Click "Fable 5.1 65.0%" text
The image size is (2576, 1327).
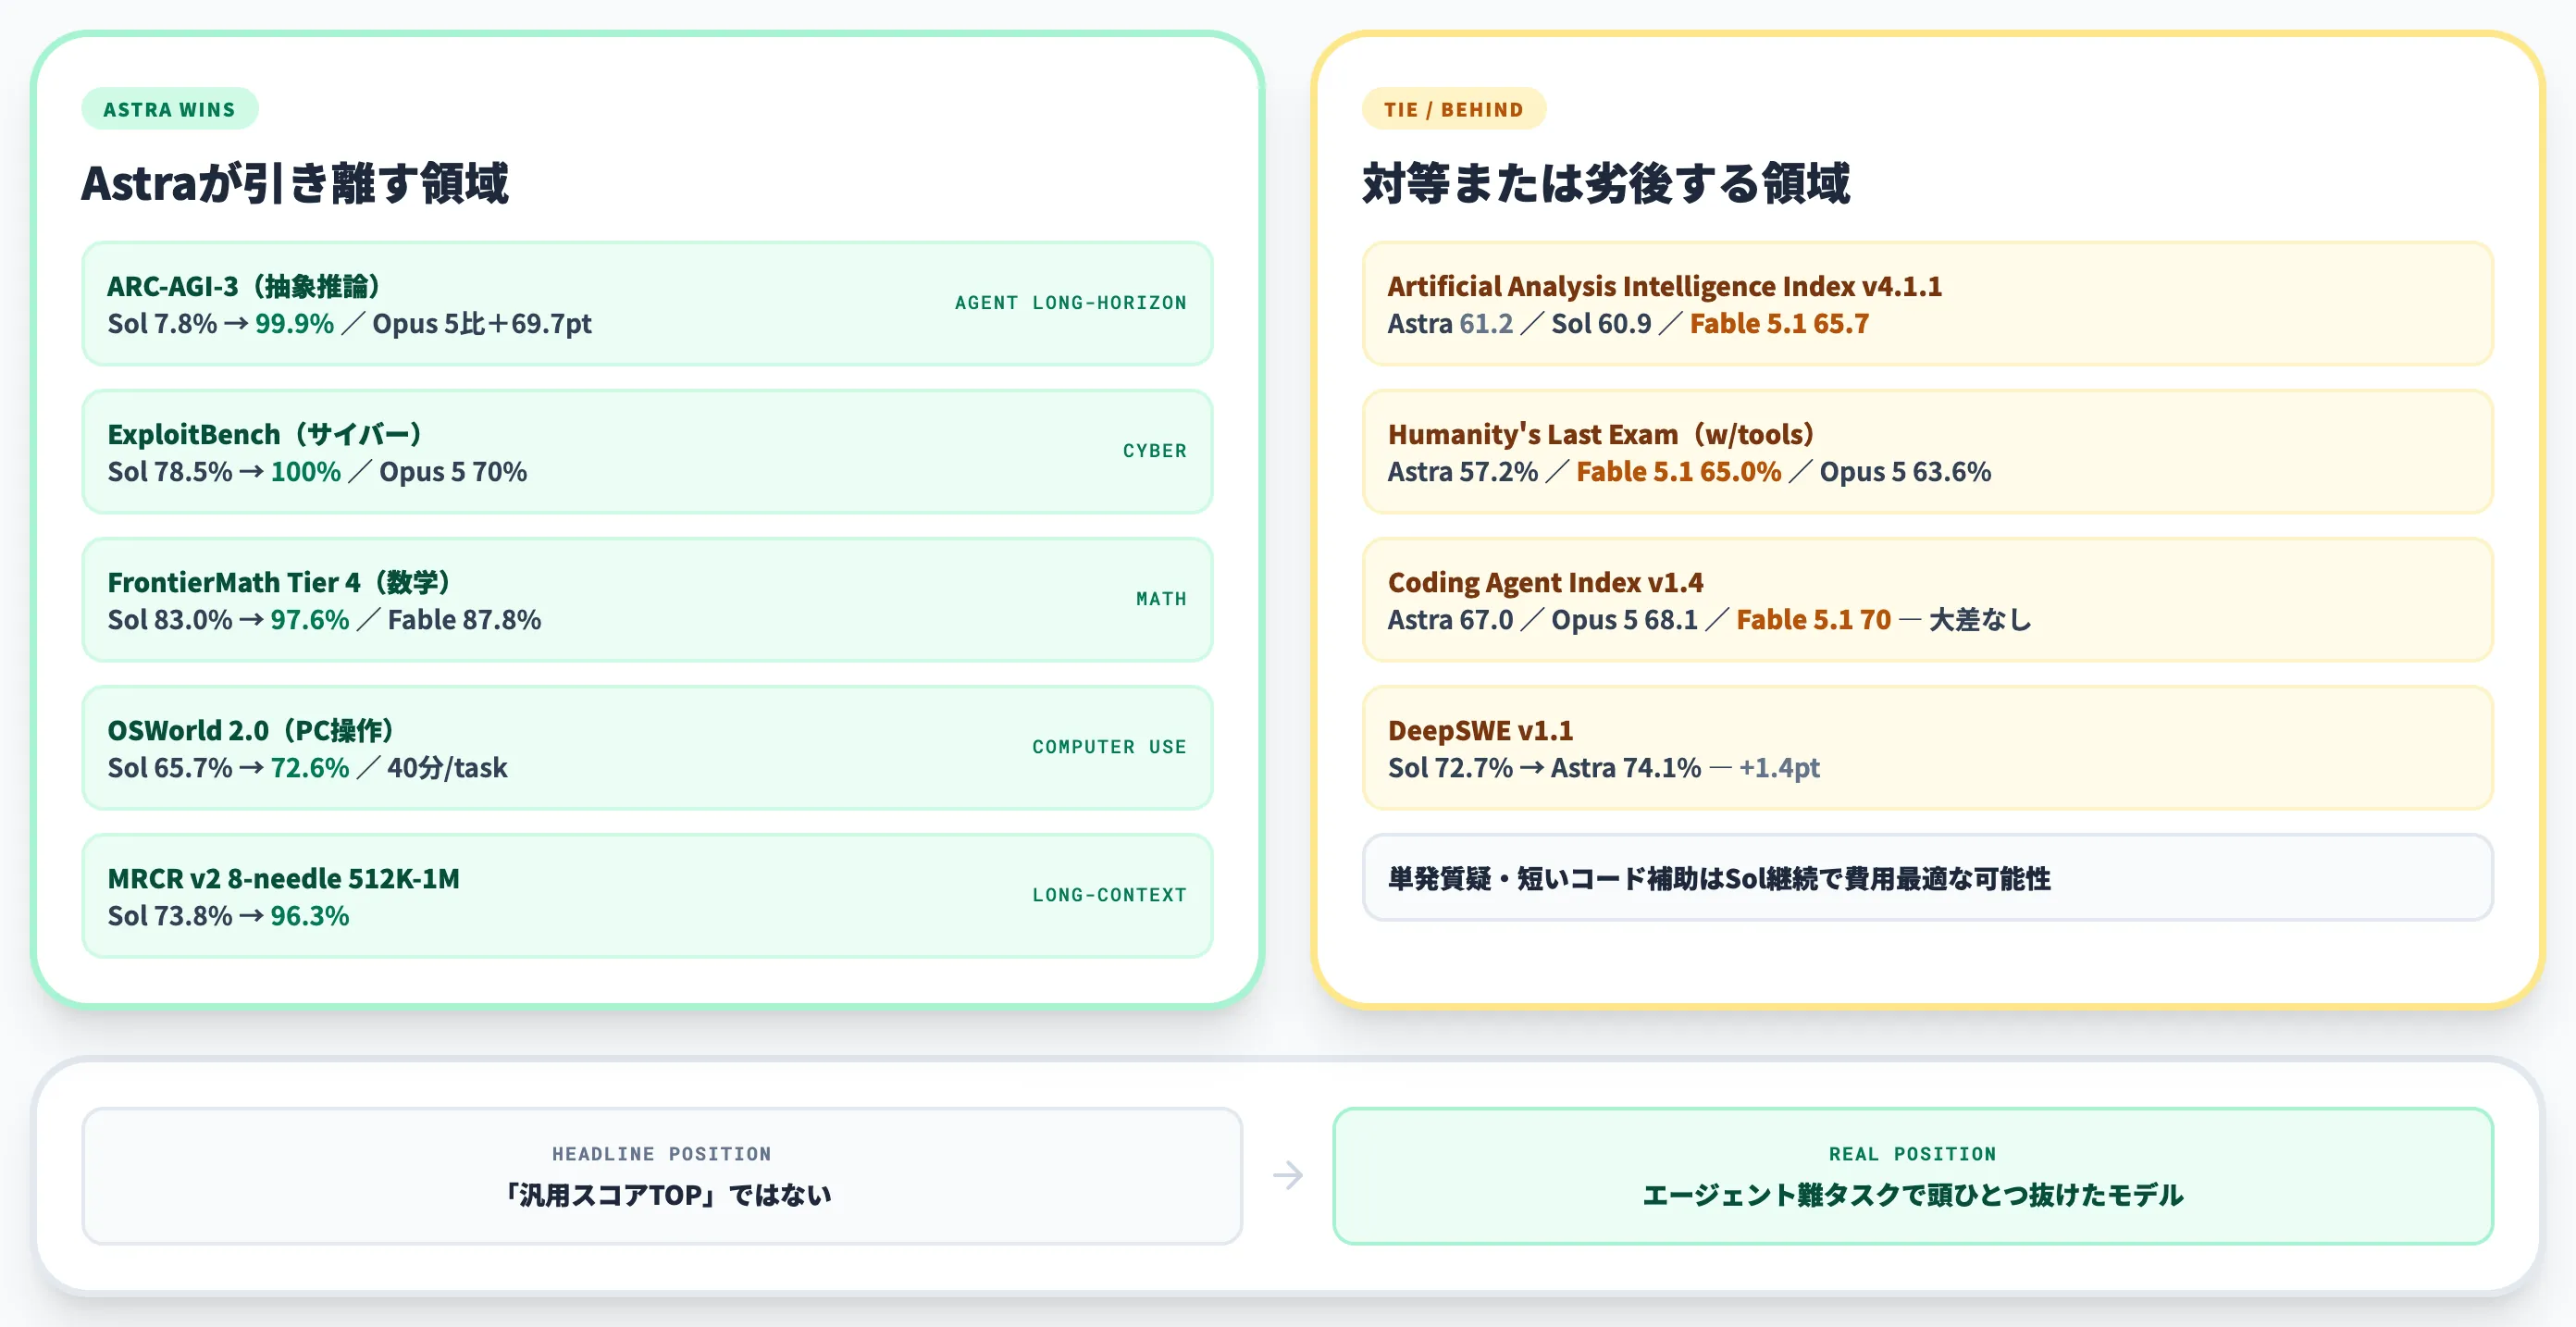coord(1679,472)
